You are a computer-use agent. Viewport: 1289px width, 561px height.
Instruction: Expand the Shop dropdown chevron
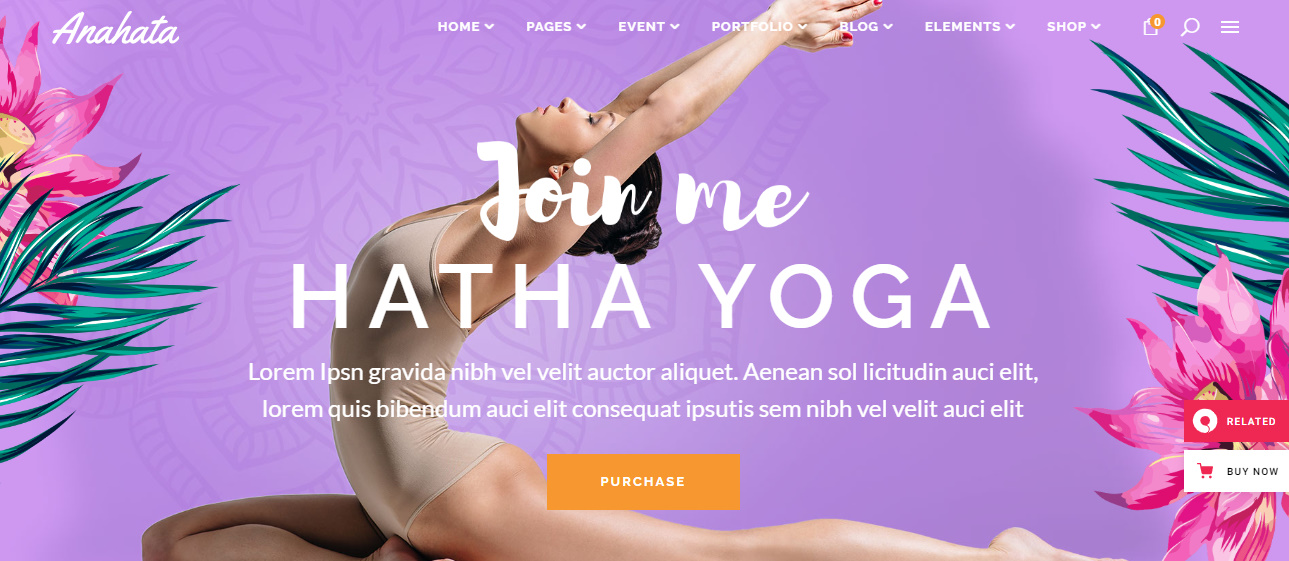point(1096,27)
